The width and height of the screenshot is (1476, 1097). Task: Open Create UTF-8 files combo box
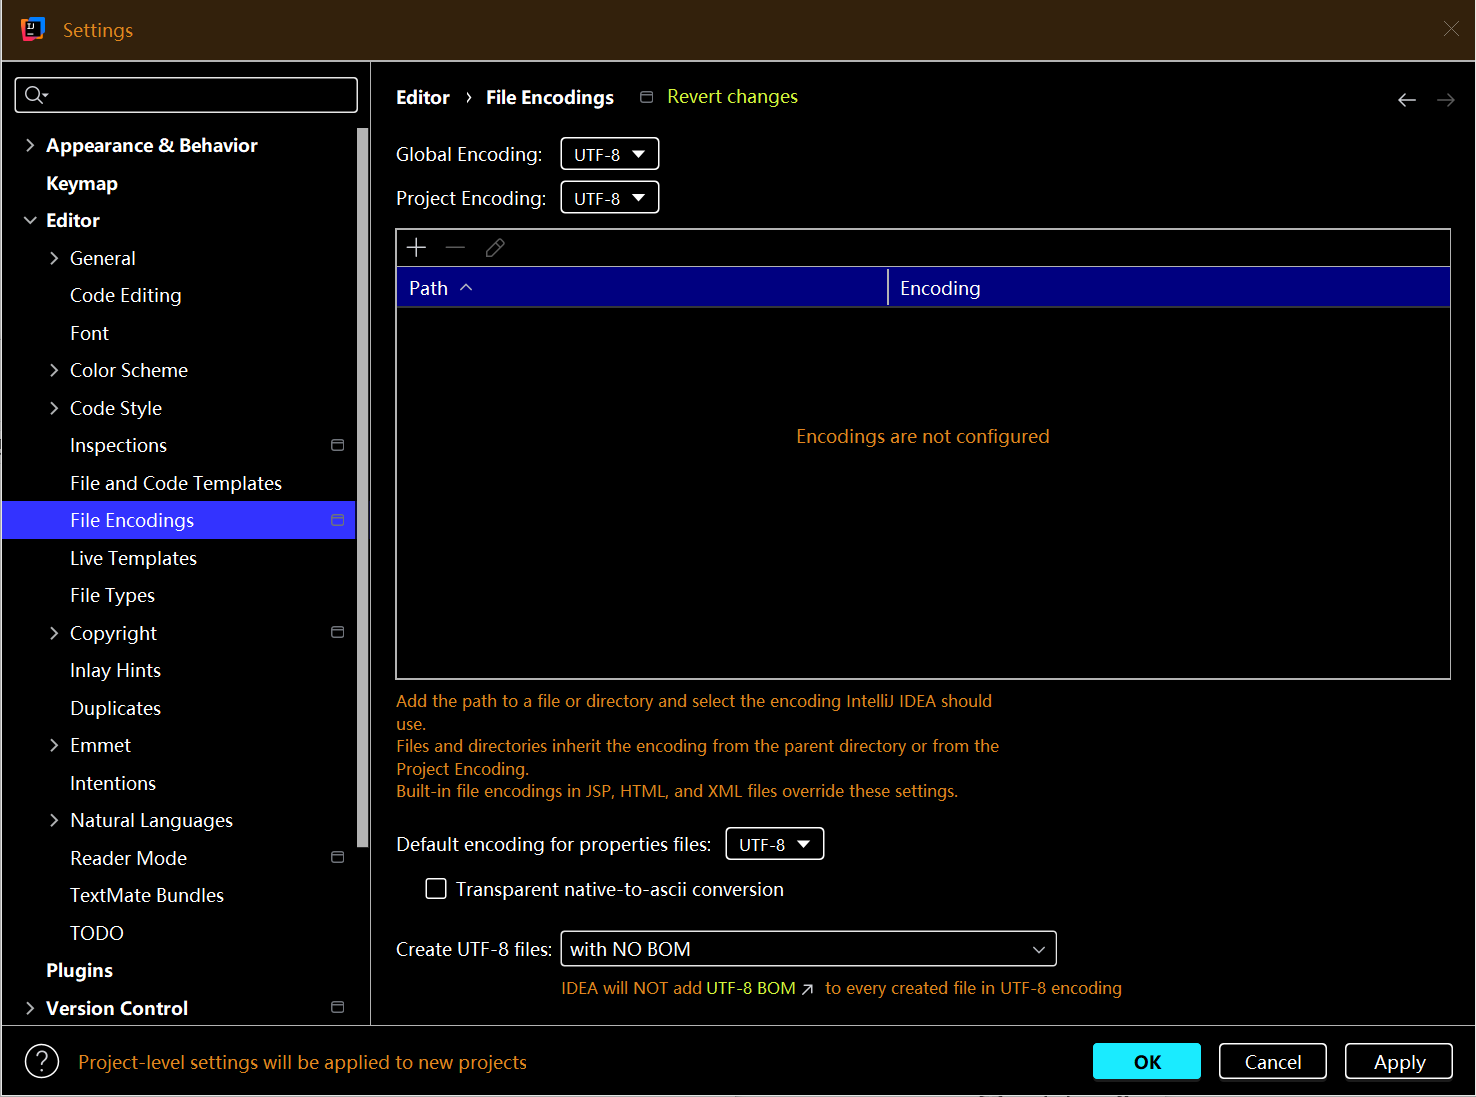(807, 949)
